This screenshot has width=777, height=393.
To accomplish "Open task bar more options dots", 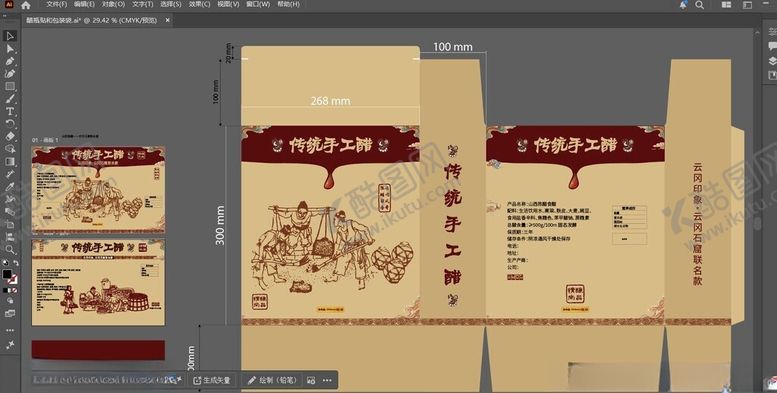I will coord(327,380).
